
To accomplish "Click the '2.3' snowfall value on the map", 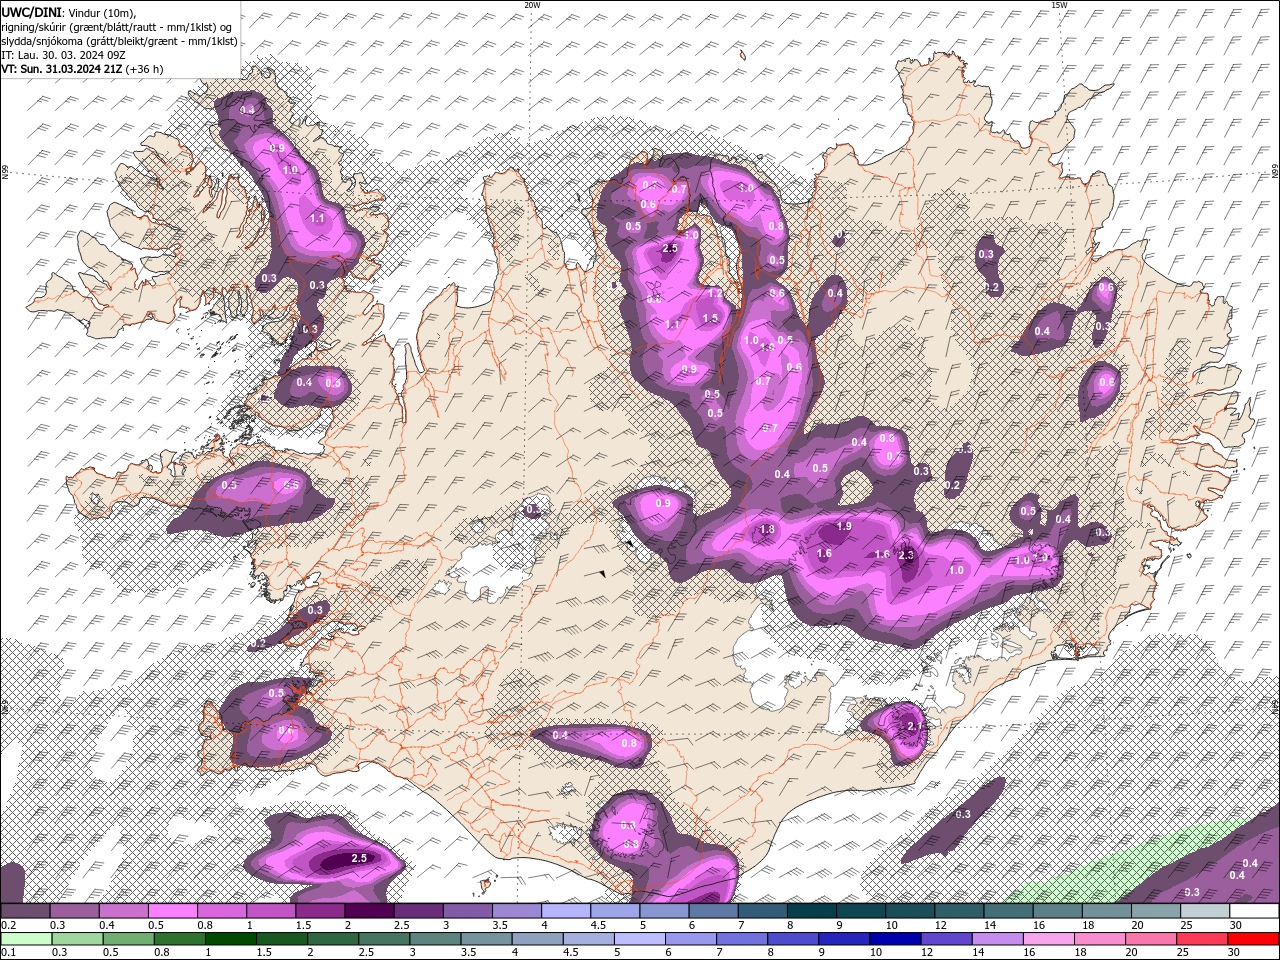I will [907, 555].
